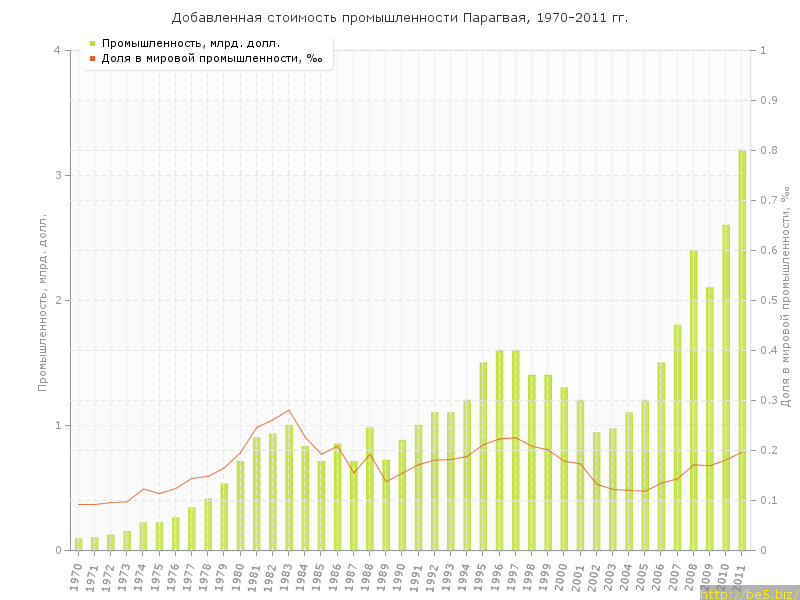Open the be5.biz link in the corner
800x600 pixels.
click(x=748, y=593)
